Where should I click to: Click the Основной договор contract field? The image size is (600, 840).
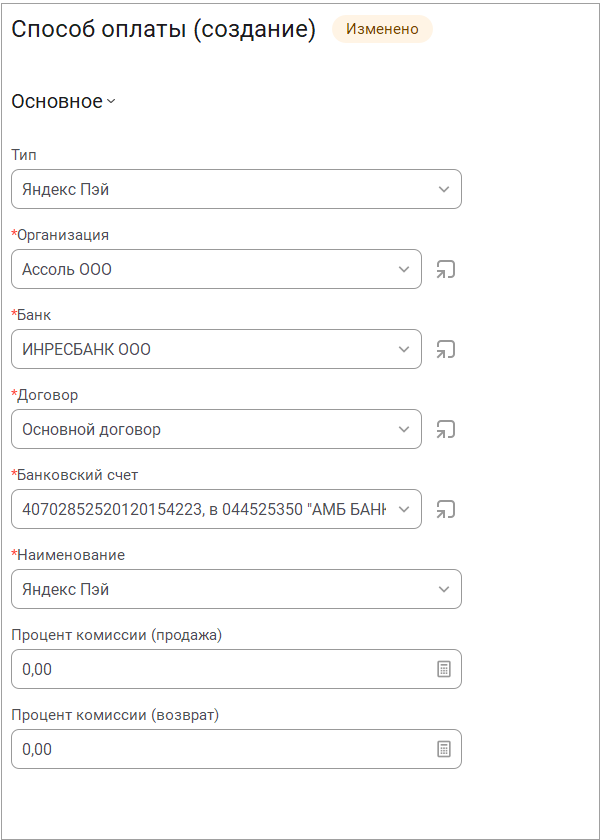point(216,429)
